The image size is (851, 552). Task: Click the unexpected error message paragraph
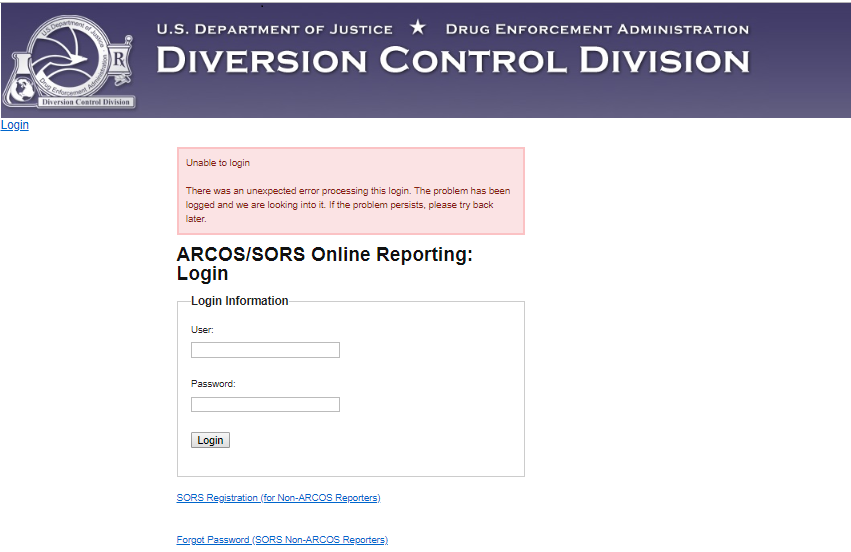348,205
